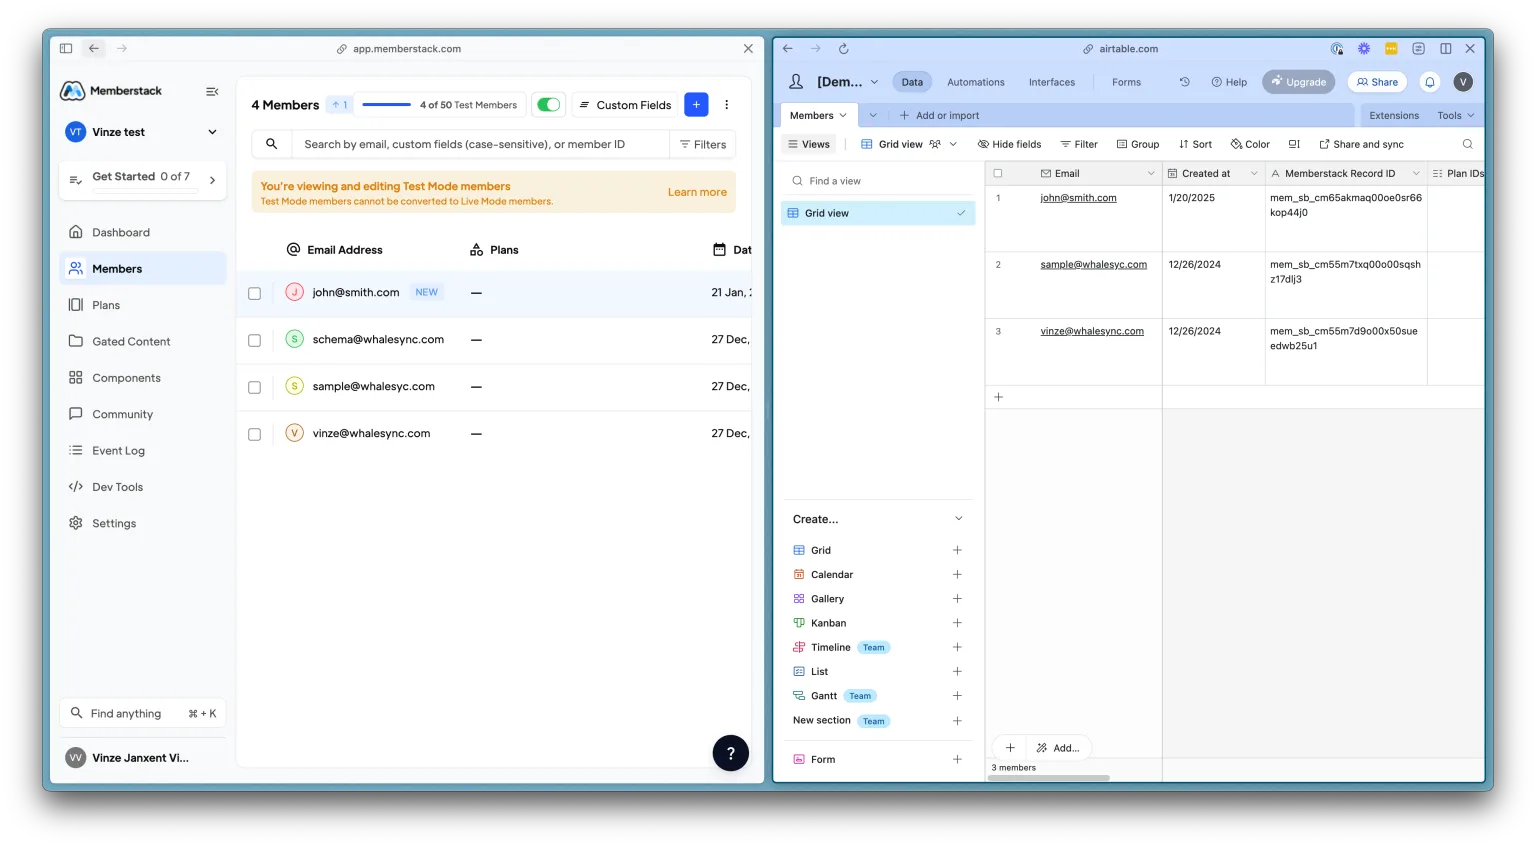1536x847 pixels.
Task: Open the Airtable tables list chevron
Action: coord(873,115)
